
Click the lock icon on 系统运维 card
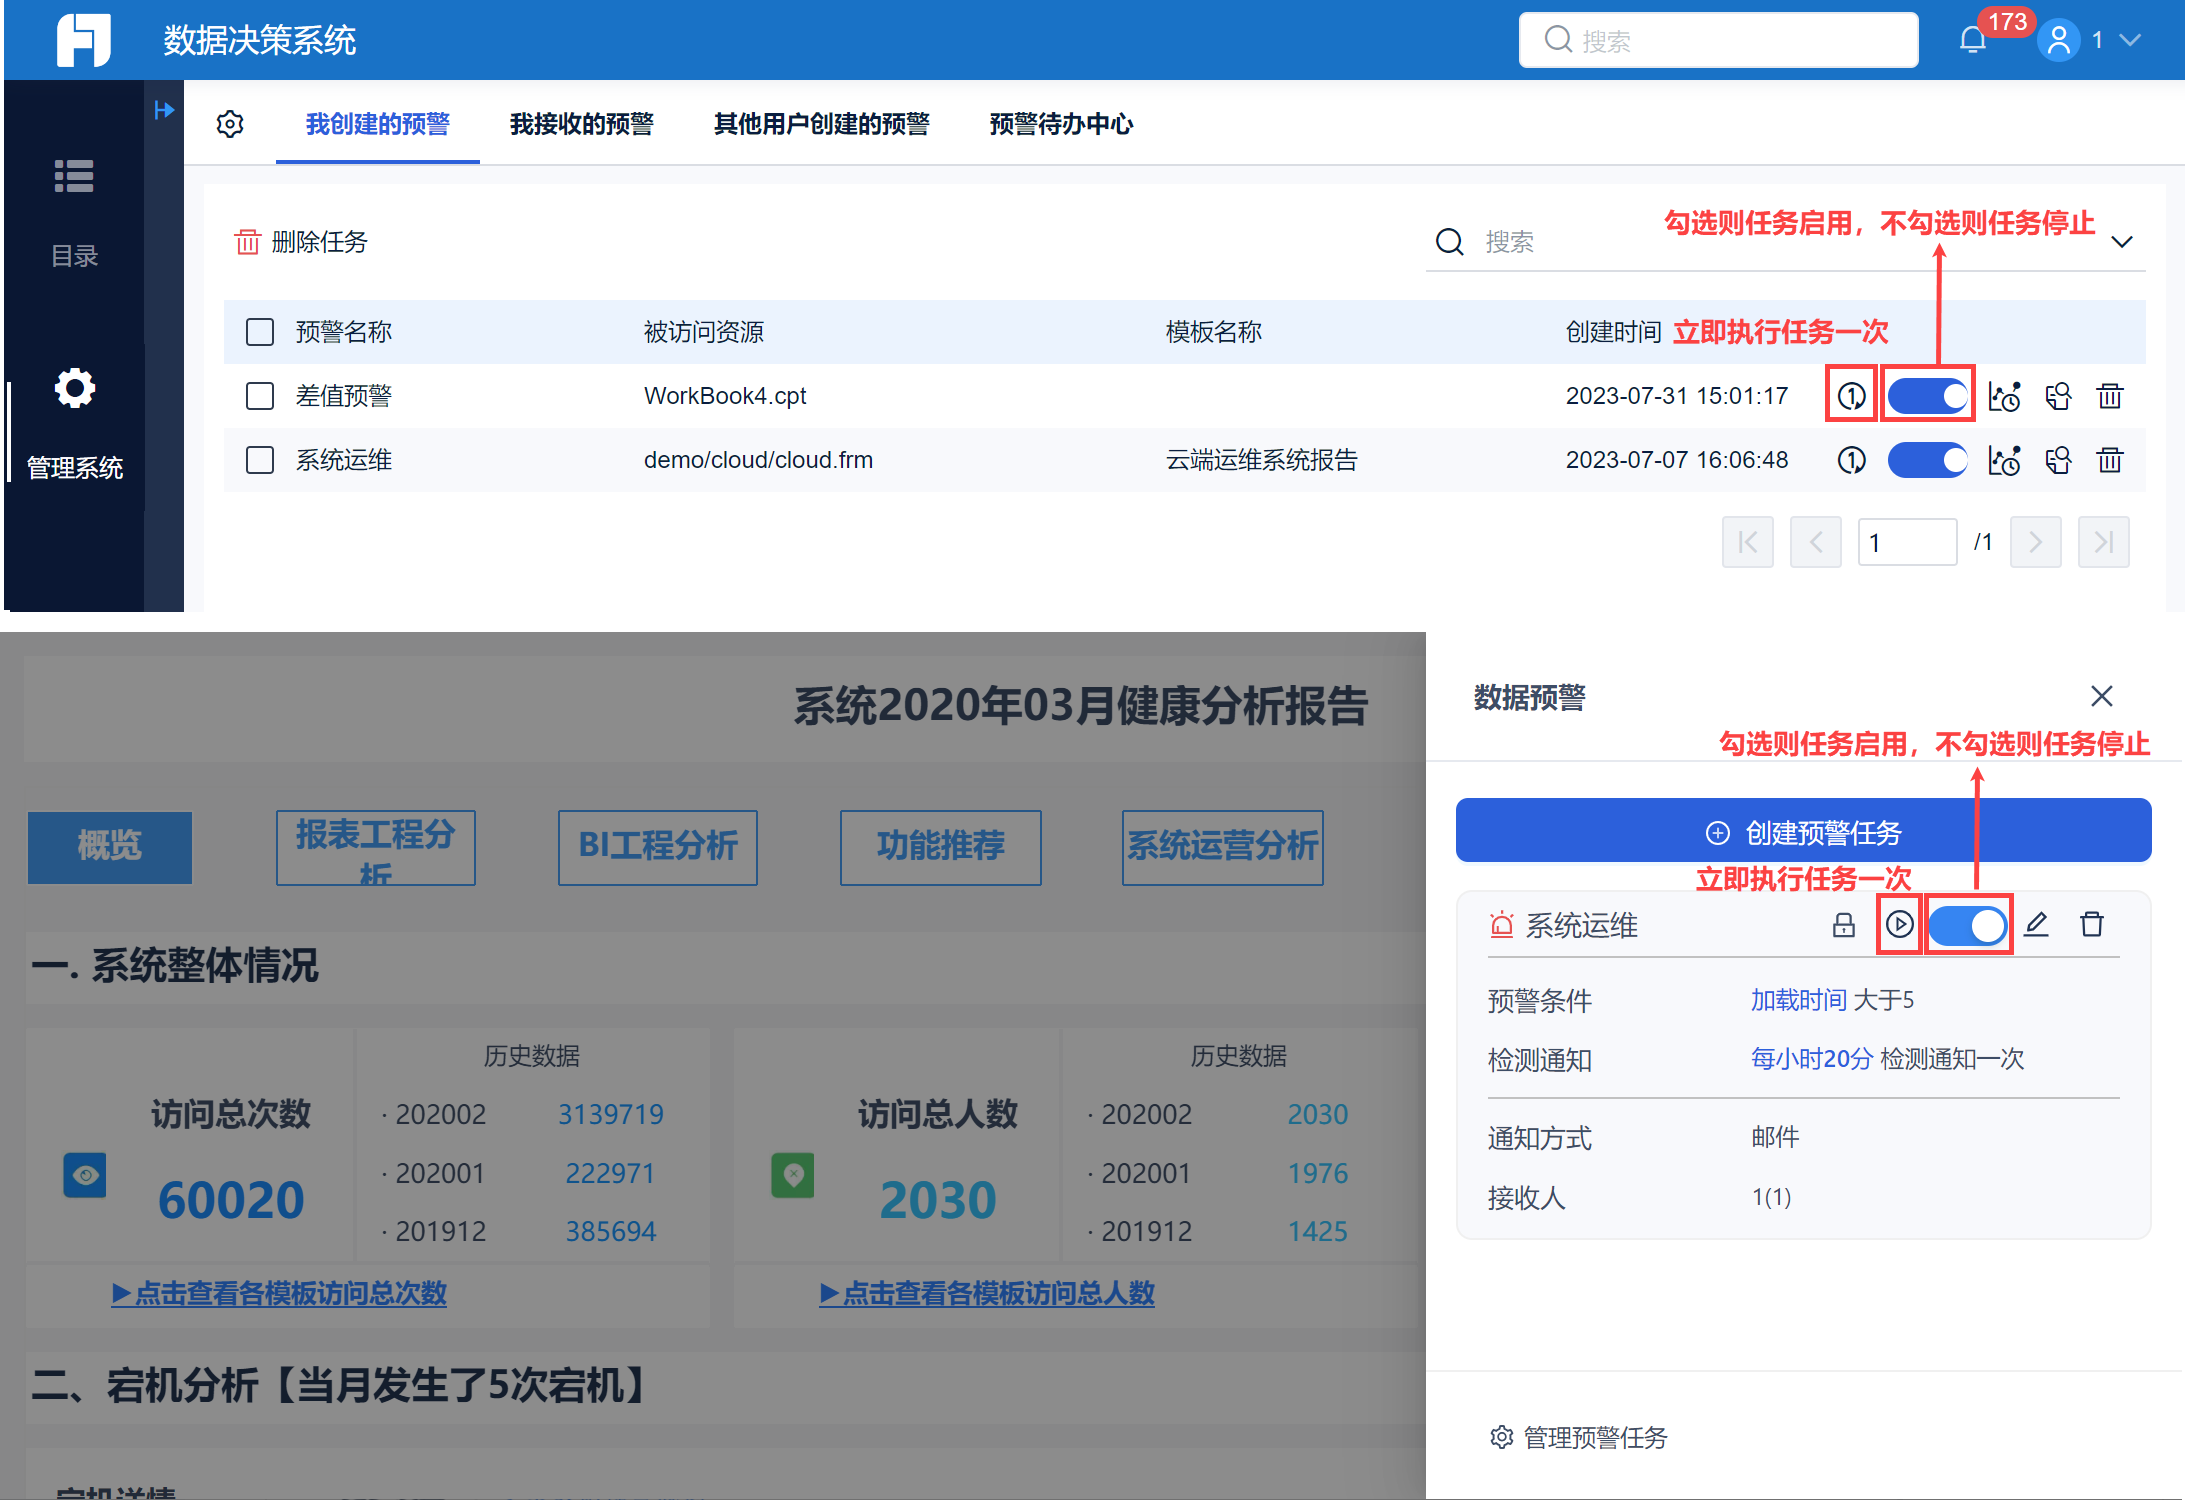(1843, 925)
